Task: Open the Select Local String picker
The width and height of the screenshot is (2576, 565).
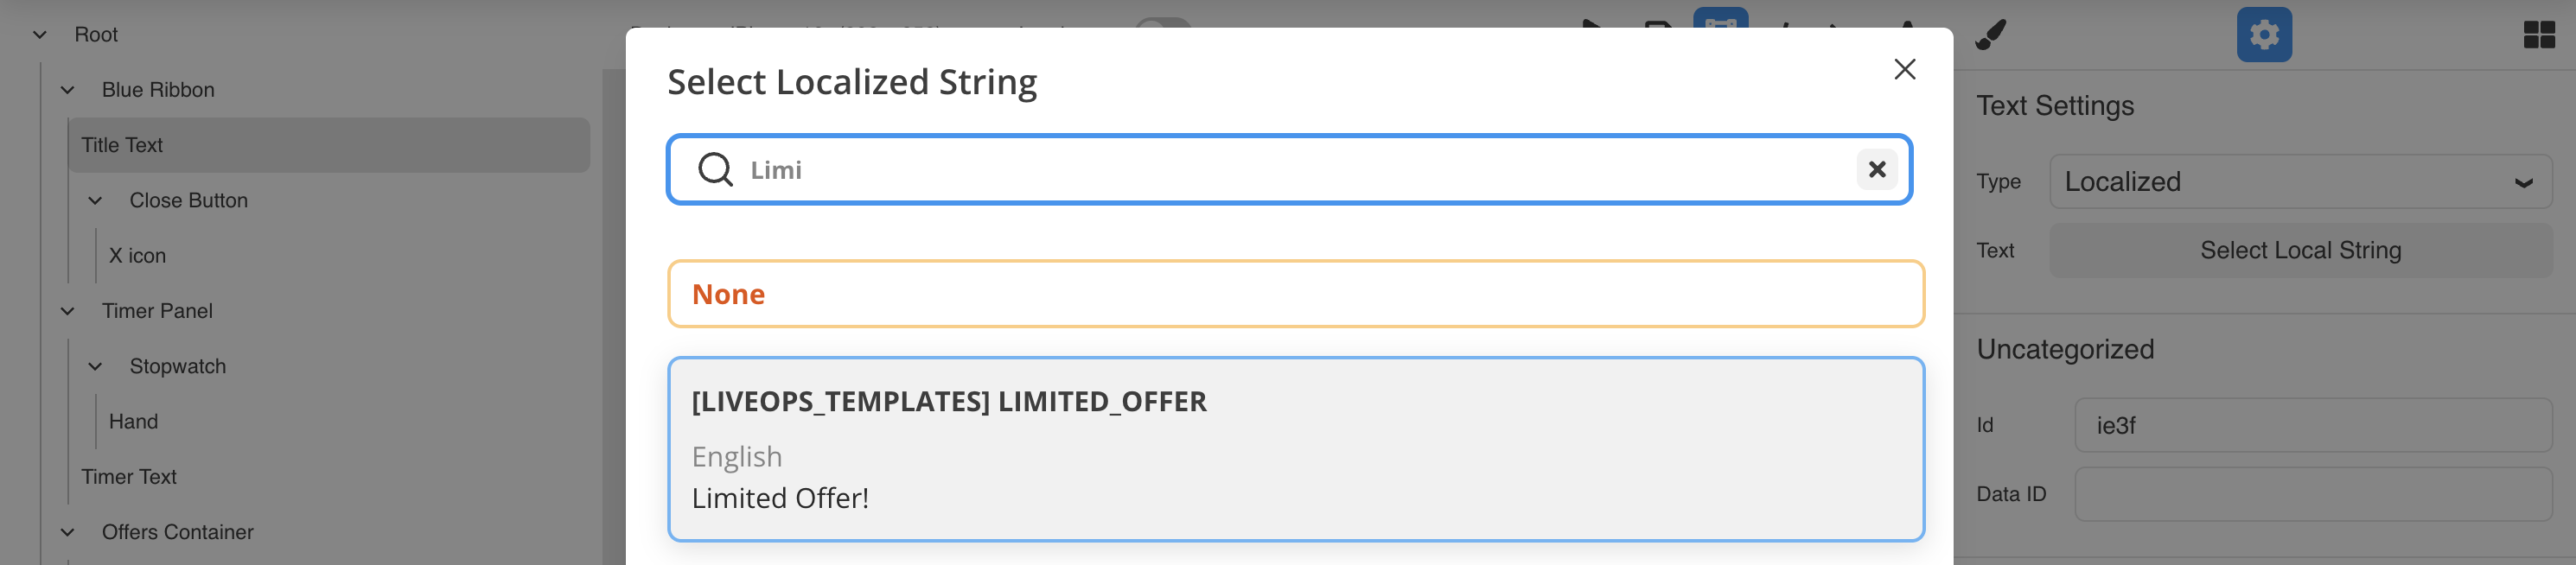Action: (x=2299, y=250)
